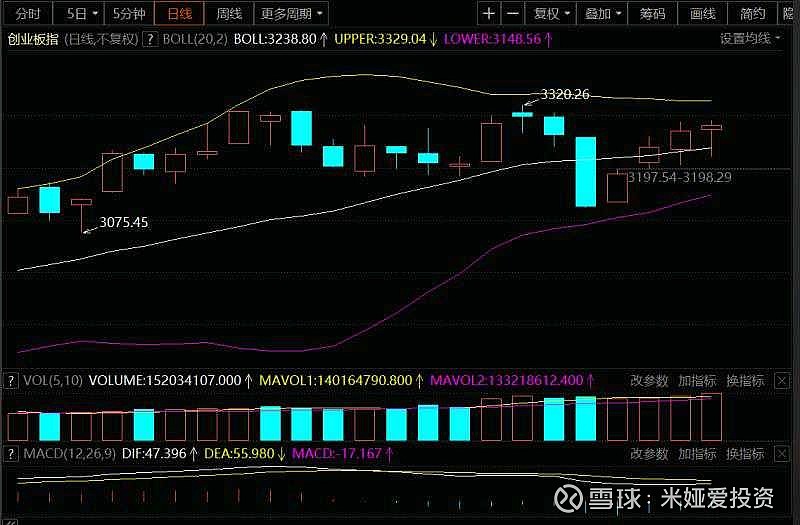This screenshot has width=800, height=525.
Task: Click the 3320.26 high price label
Action: point(565,94)
